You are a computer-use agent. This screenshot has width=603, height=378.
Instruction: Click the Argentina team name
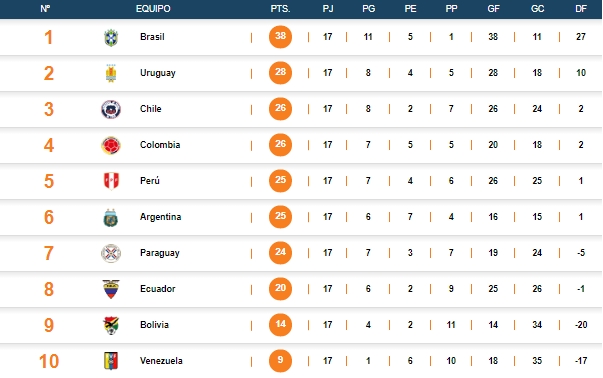160,217
